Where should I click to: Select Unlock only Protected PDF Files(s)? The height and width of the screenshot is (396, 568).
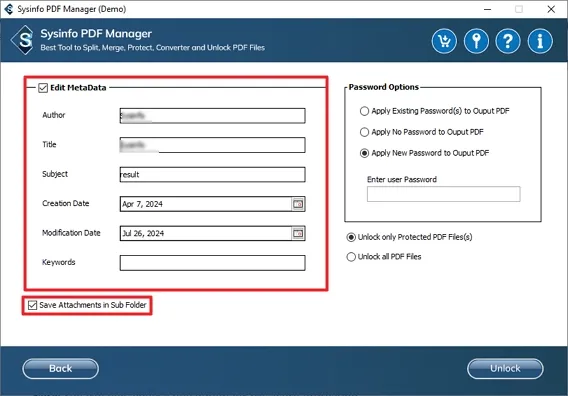(x=351, y=237)
